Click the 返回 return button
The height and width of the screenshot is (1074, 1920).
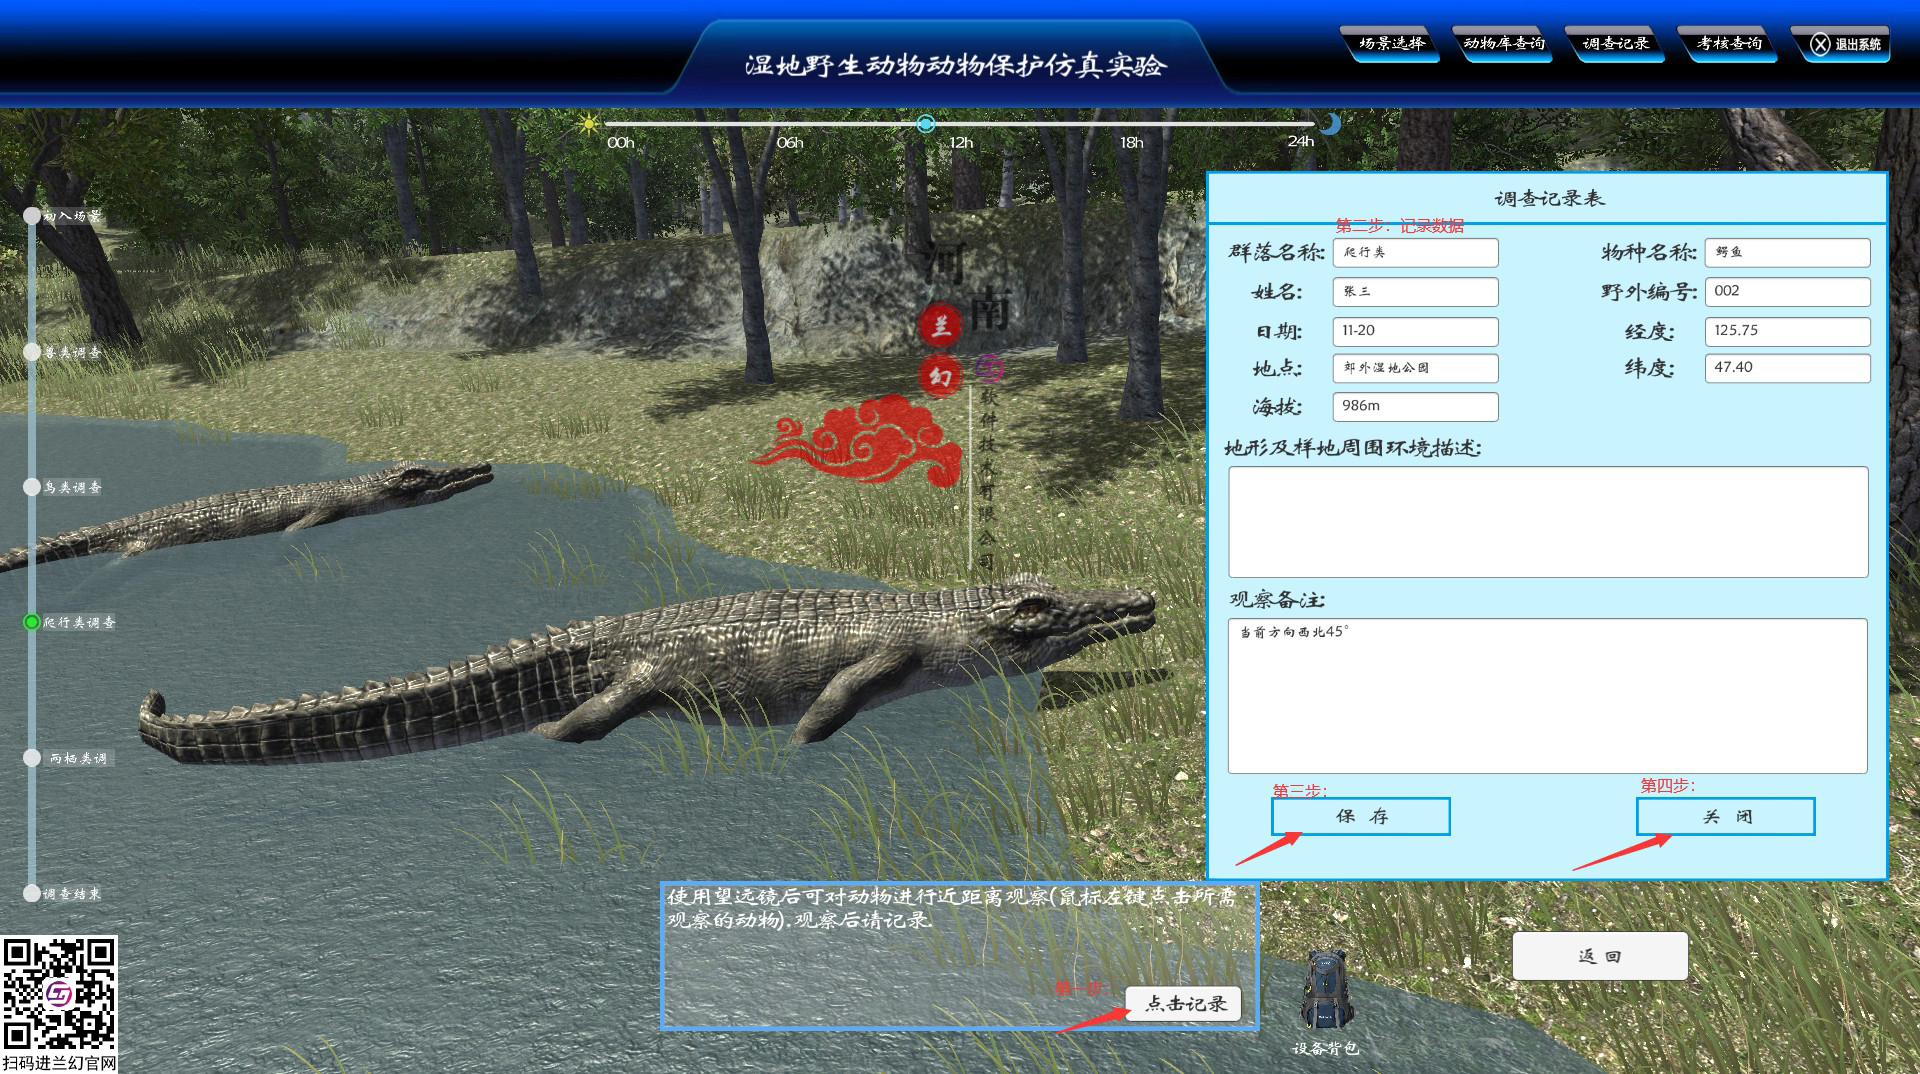(x=1599, y=955)
